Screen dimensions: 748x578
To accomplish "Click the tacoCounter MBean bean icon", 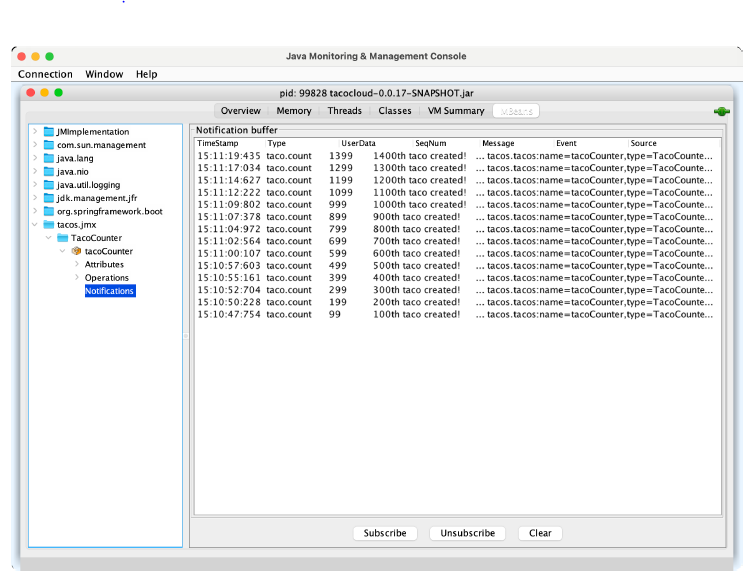I will (x=76, y=251).
